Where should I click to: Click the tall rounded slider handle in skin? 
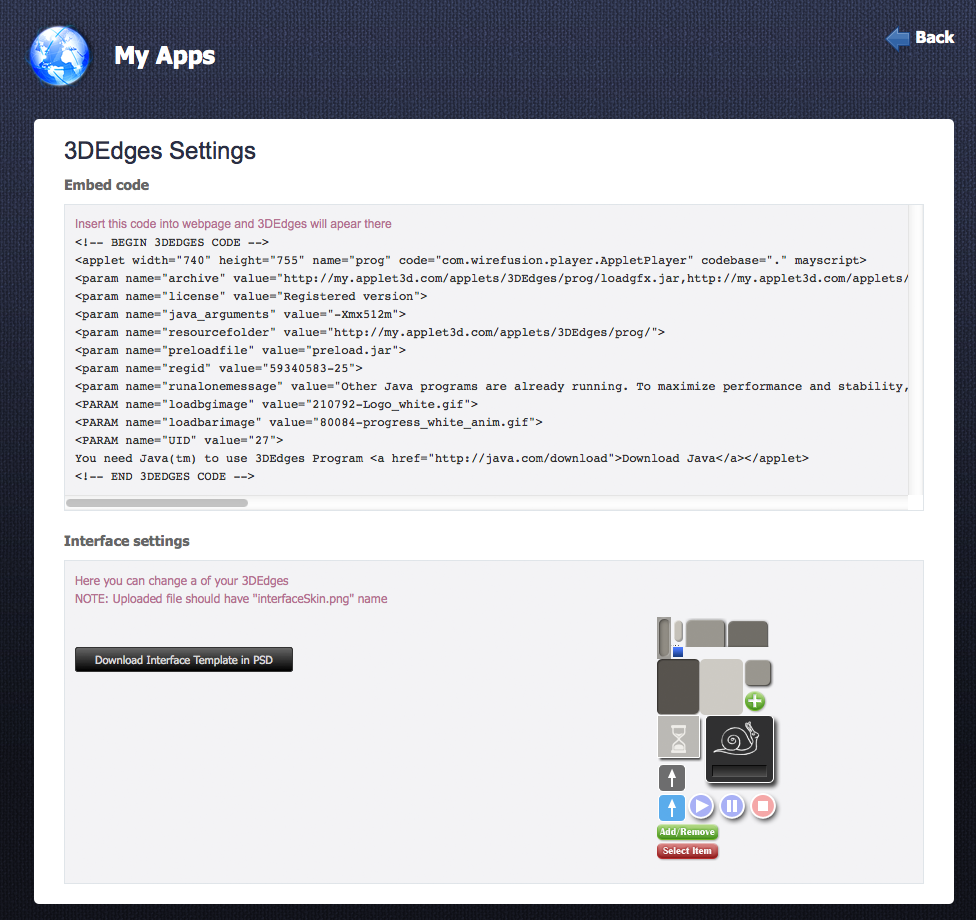(x=664, y=637)
